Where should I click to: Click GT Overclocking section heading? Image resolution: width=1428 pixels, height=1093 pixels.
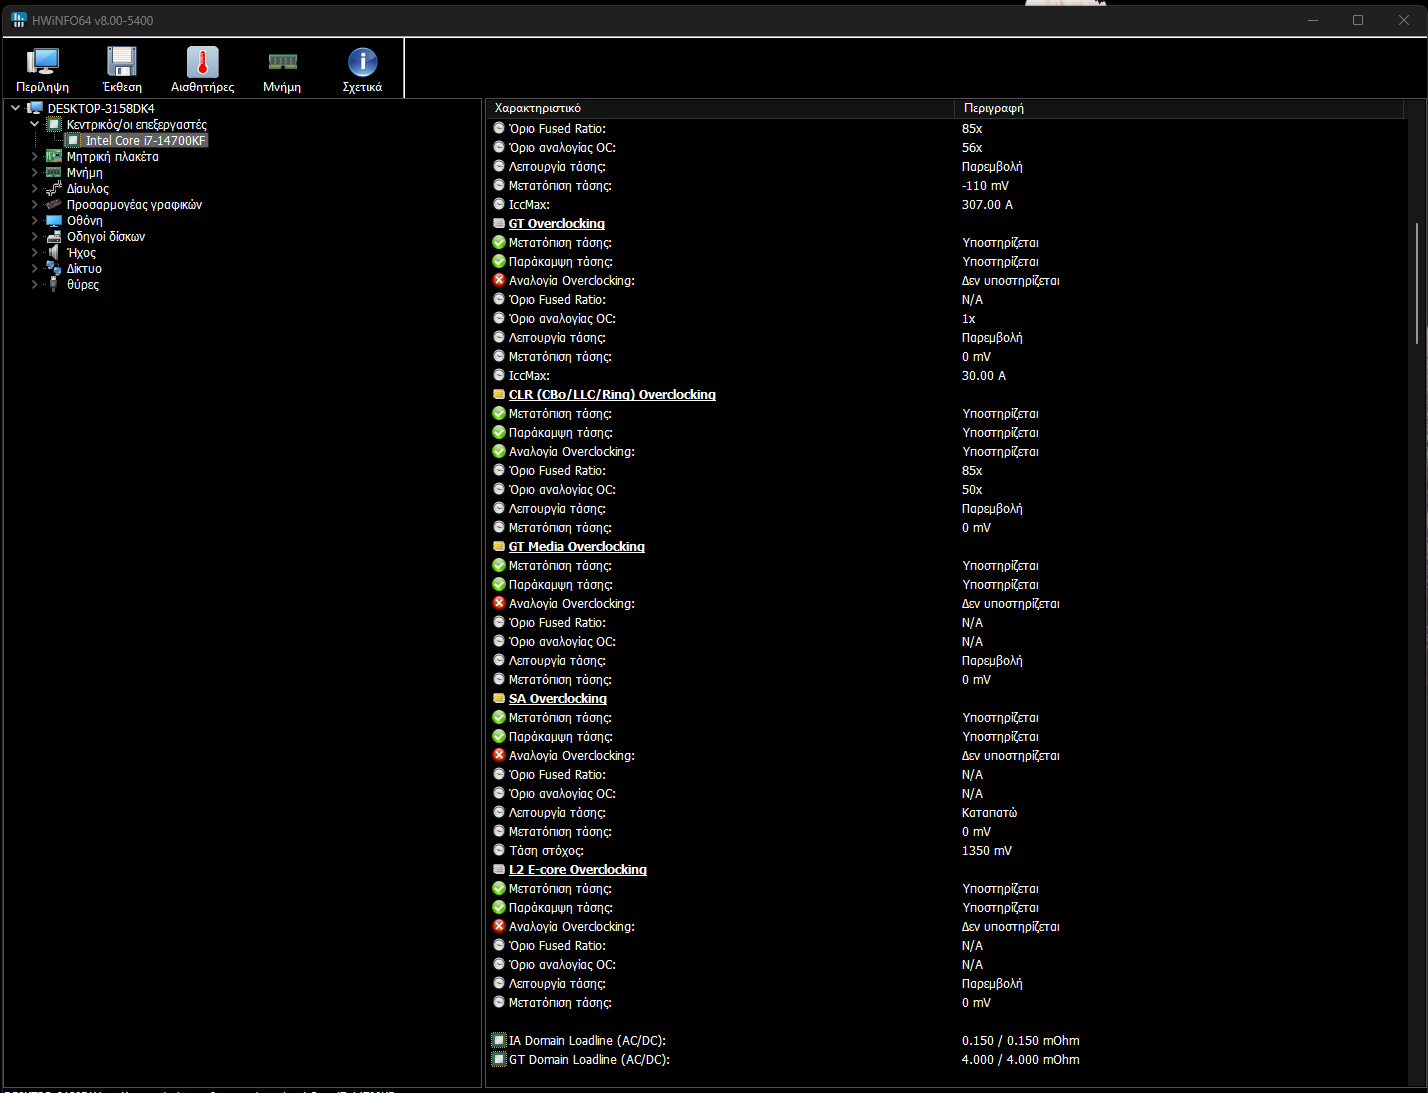(x=557, y=224)
